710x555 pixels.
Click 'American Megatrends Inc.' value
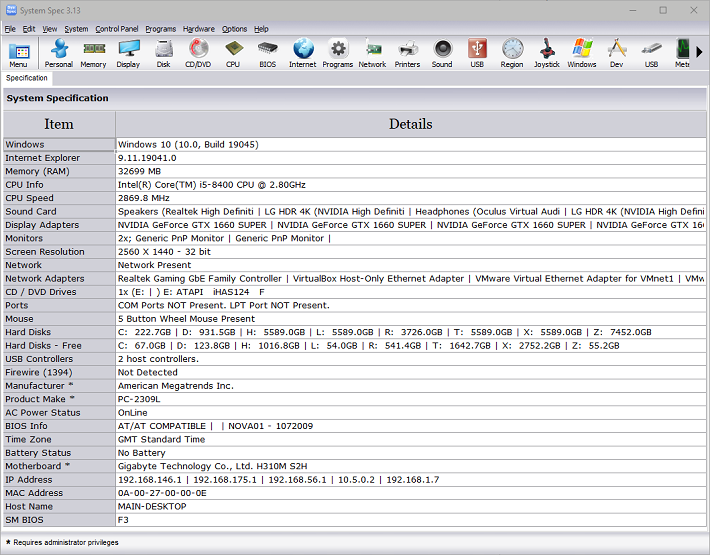tap(176, 386)
